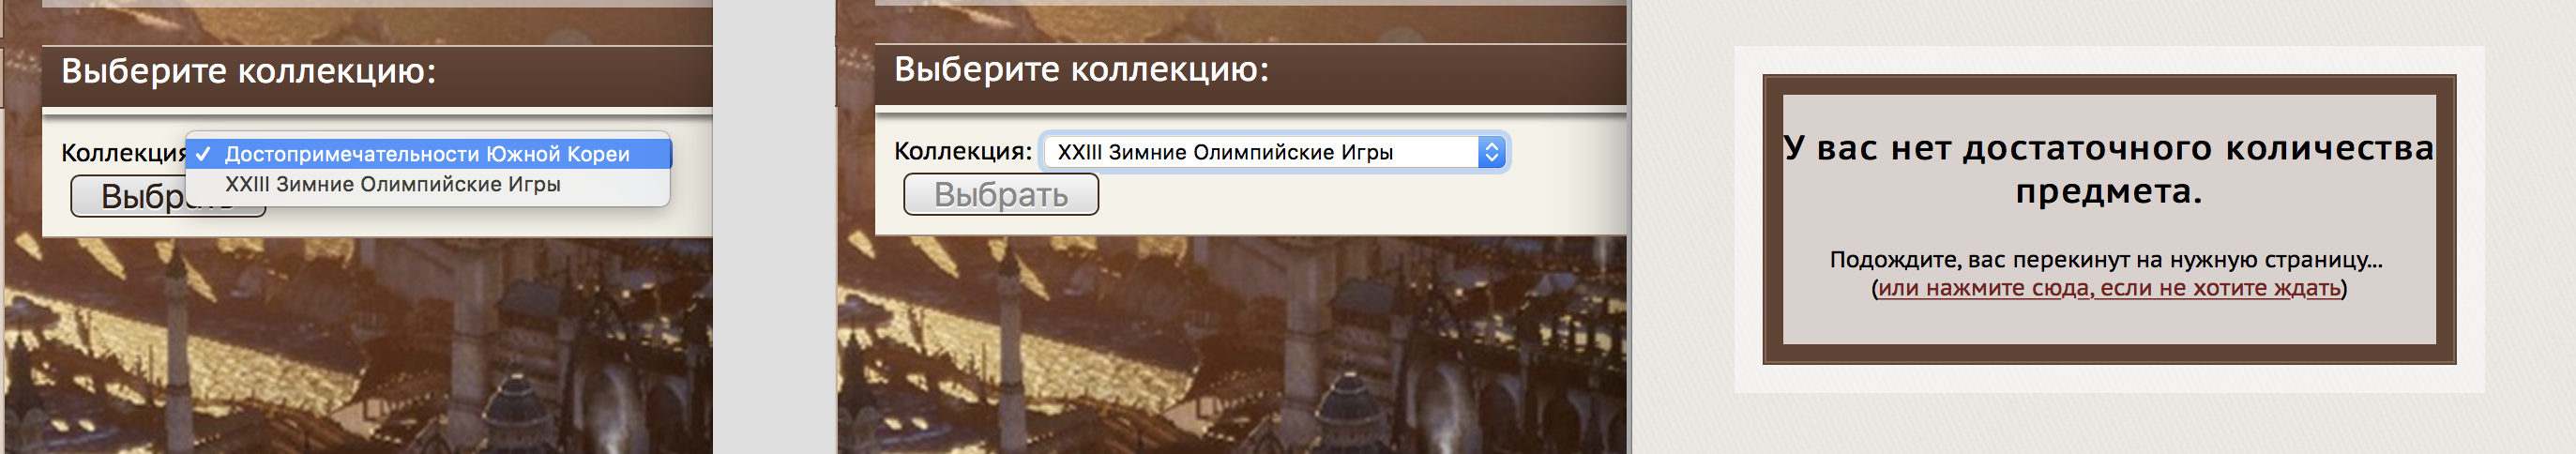Click the blue up-down arrows of the collection dropdown
Viewport: 2576px width, 454px height.
tap(1492, 152)
